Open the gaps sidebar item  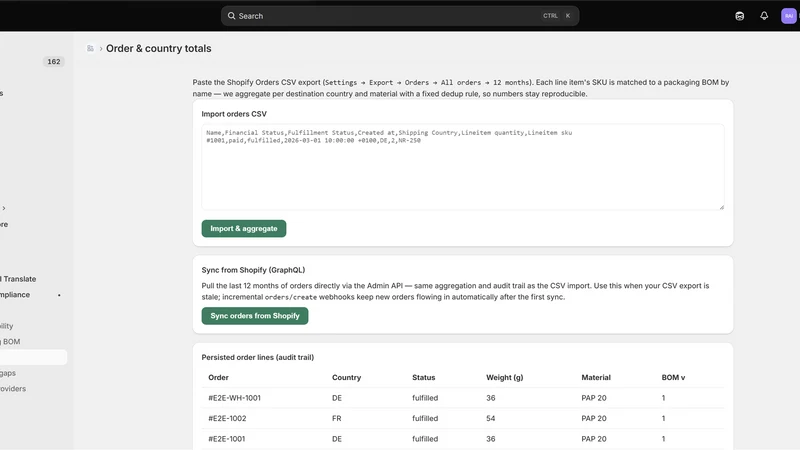8,373
